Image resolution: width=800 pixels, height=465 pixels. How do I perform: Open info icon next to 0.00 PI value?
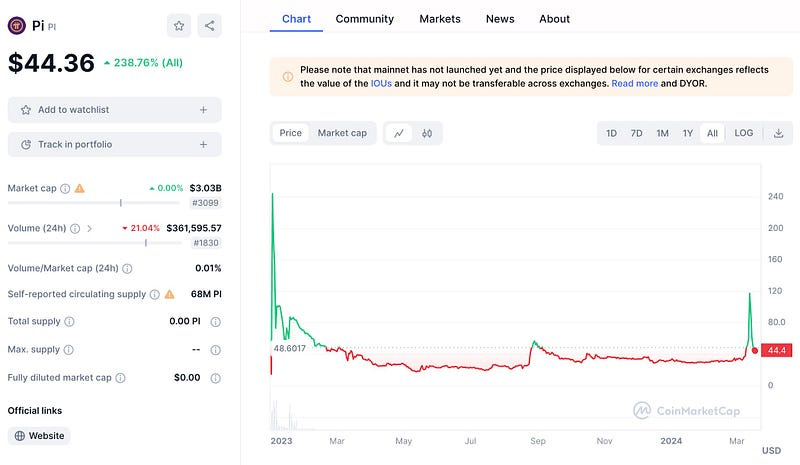(216, 322)
